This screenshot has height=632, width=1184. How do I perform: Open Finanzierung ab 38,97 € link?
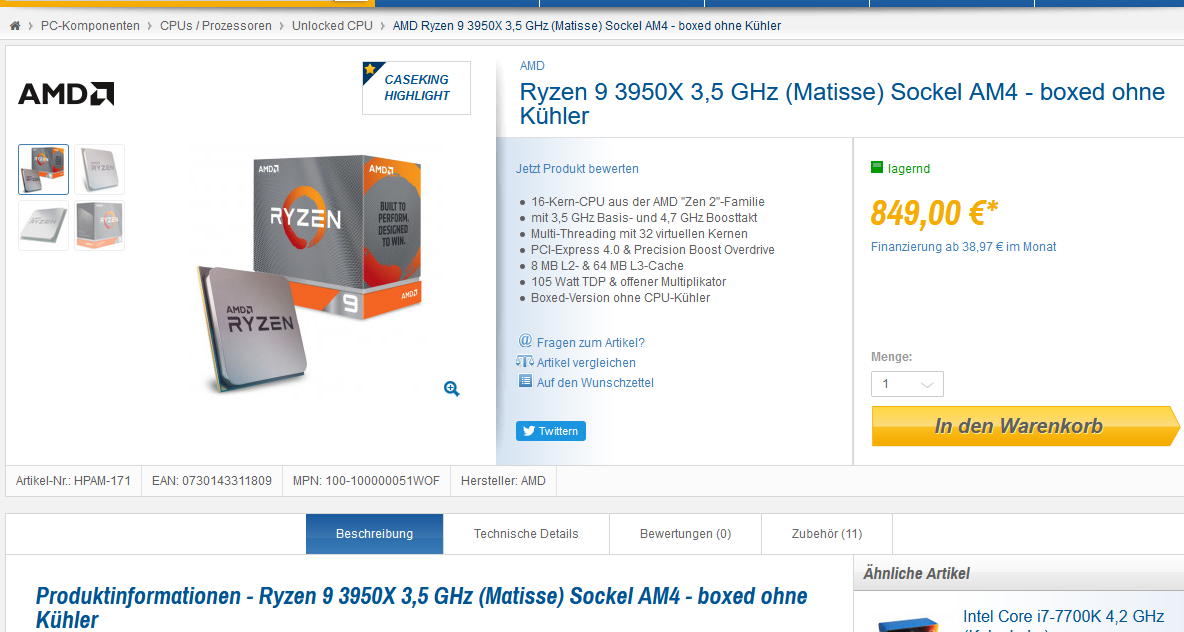pyautogui.click(x=963, y=247)
